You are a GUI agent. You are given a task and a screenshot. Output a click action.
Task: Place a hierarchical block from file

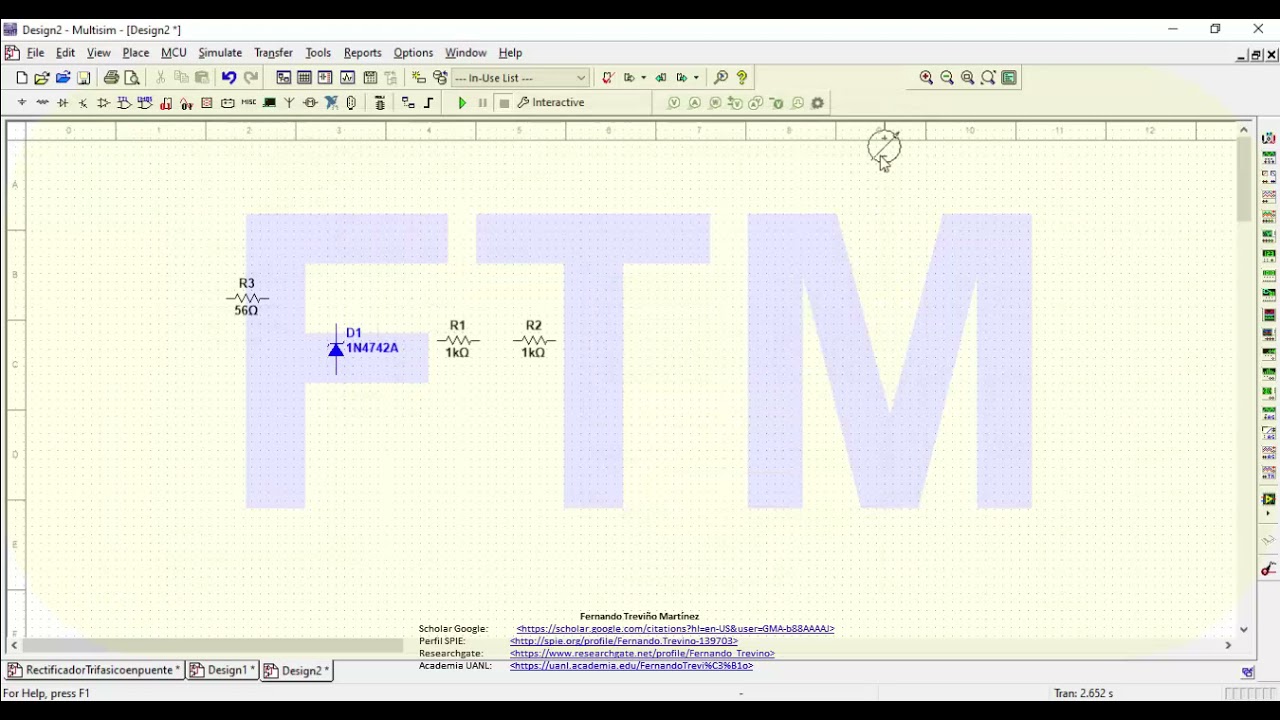pos(408,103)
